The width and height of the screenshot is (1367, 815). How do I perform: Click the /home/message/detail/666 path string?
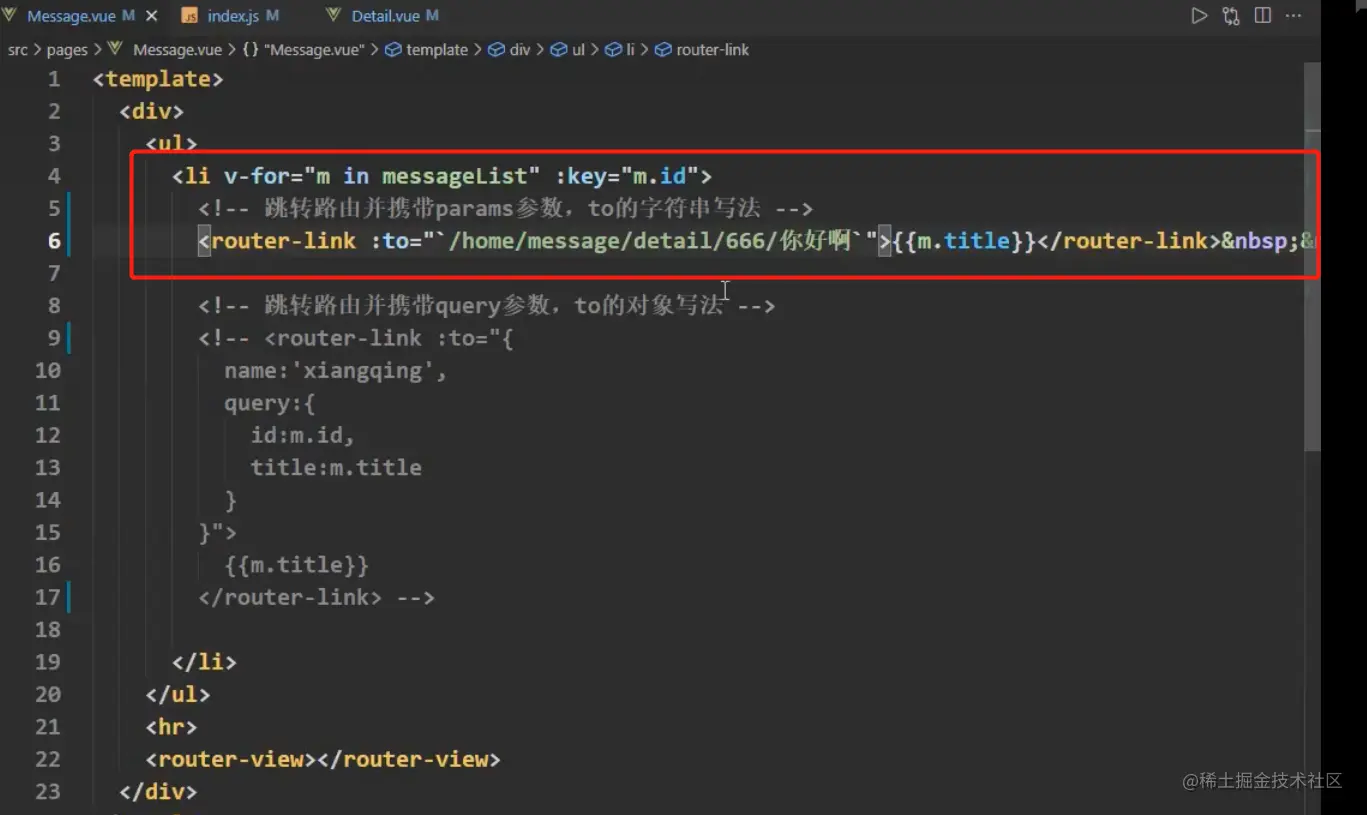click(609, 241)
